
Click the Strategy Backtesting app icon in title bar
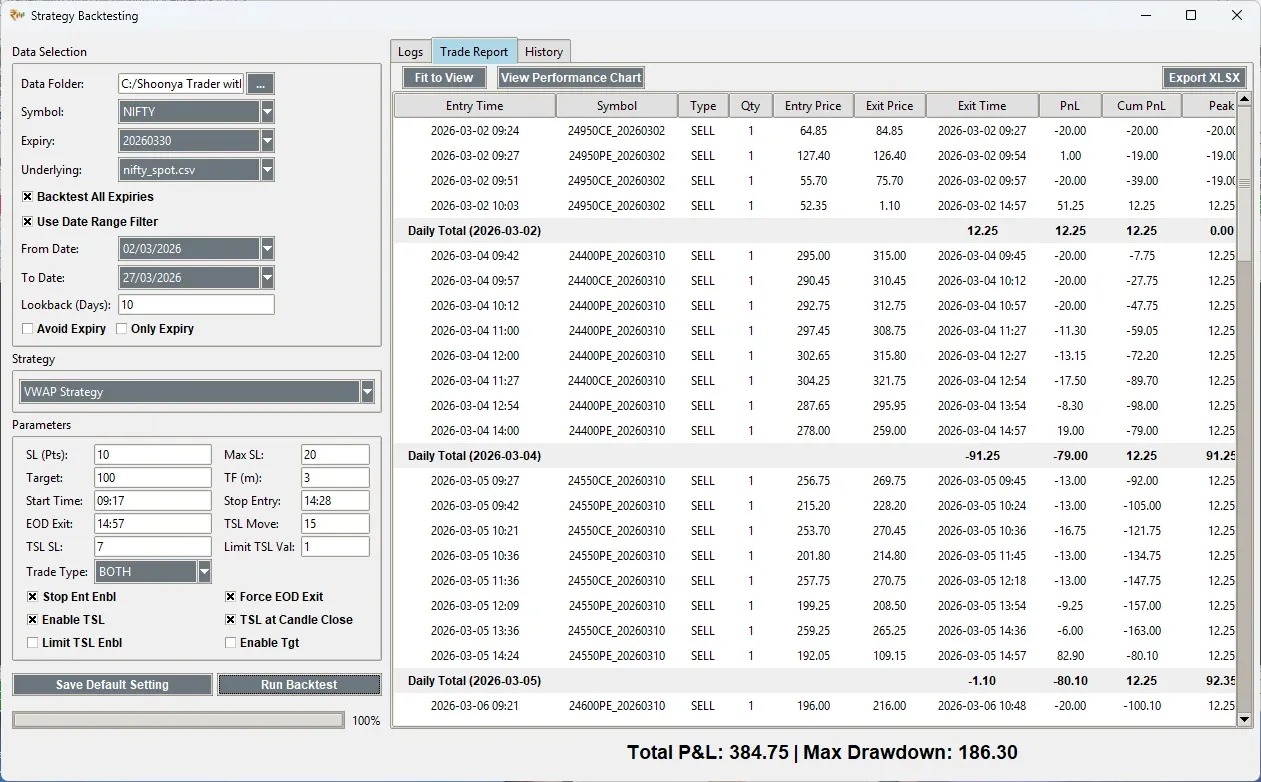click(16, 15)
